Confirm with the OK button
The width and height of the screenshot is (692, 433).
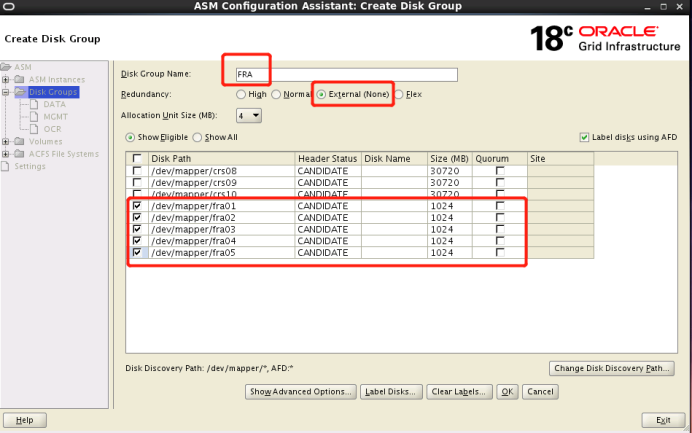click(x=507, y=392)
